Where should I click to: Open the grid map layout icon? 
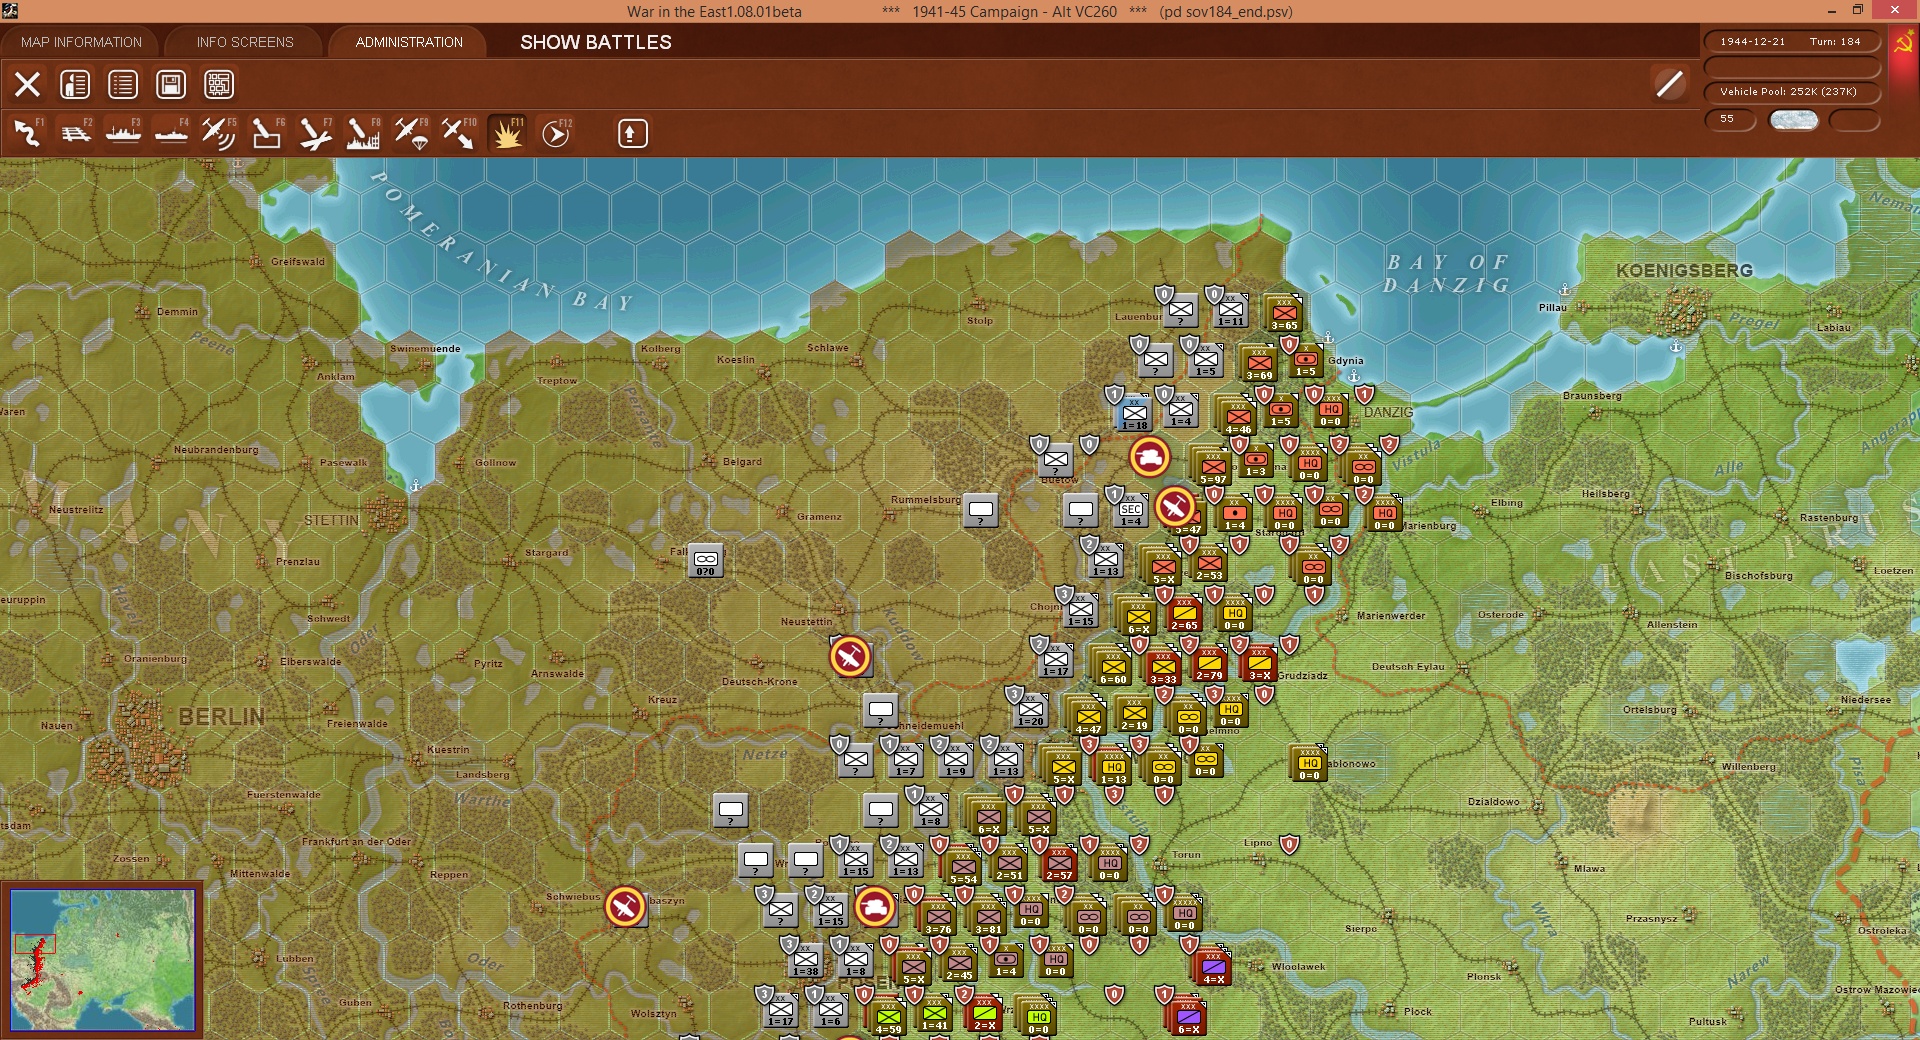pos(219,85)
